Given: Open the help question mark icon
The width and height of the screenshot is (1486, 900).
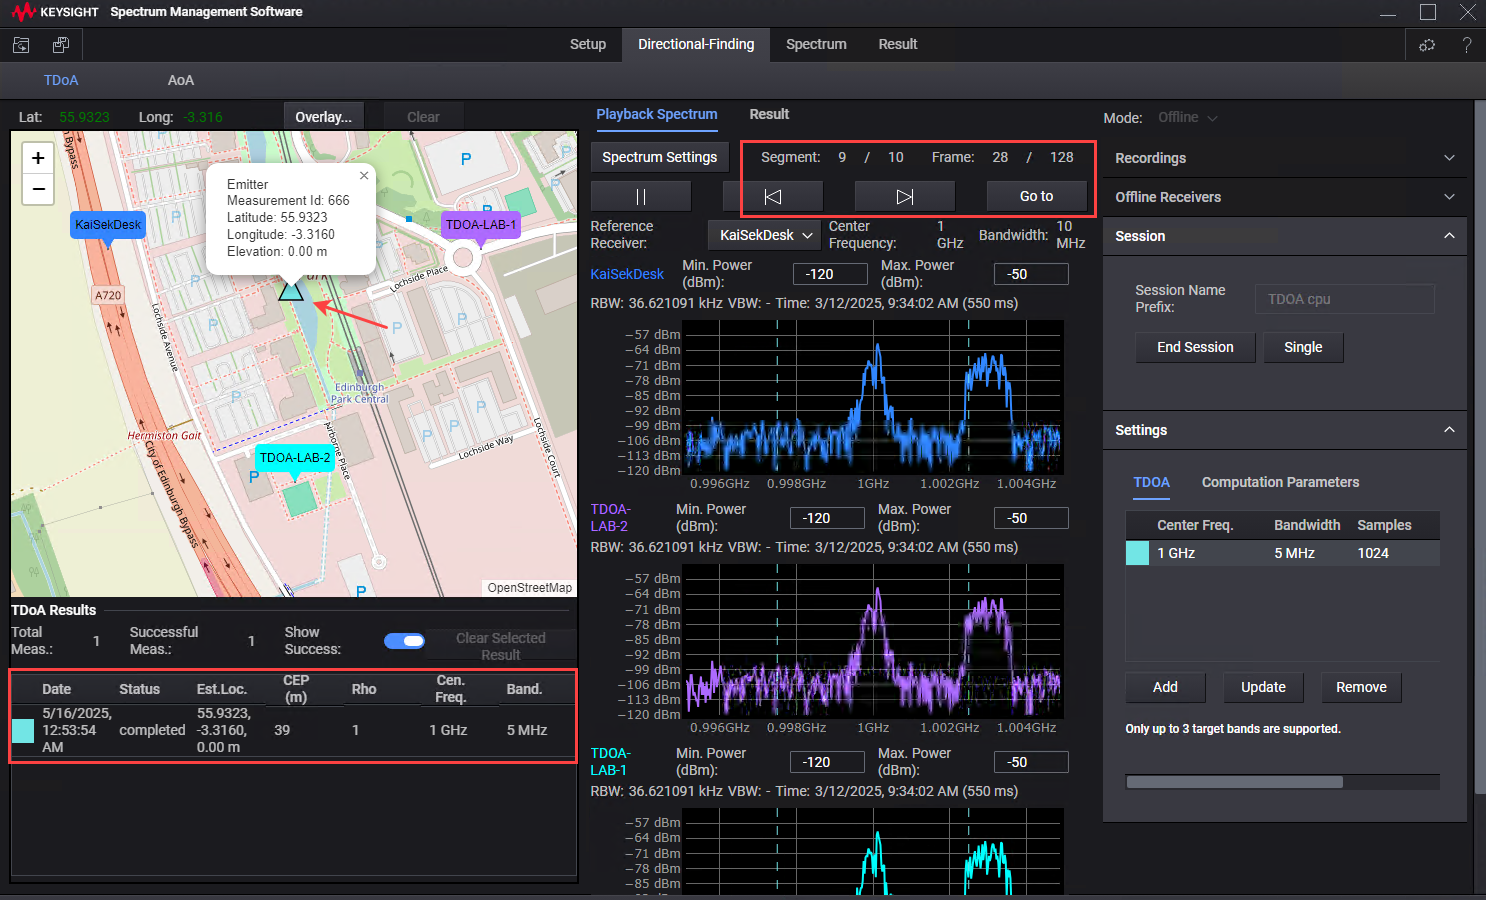Looking at the screenshot, I should click(1466, 45).
